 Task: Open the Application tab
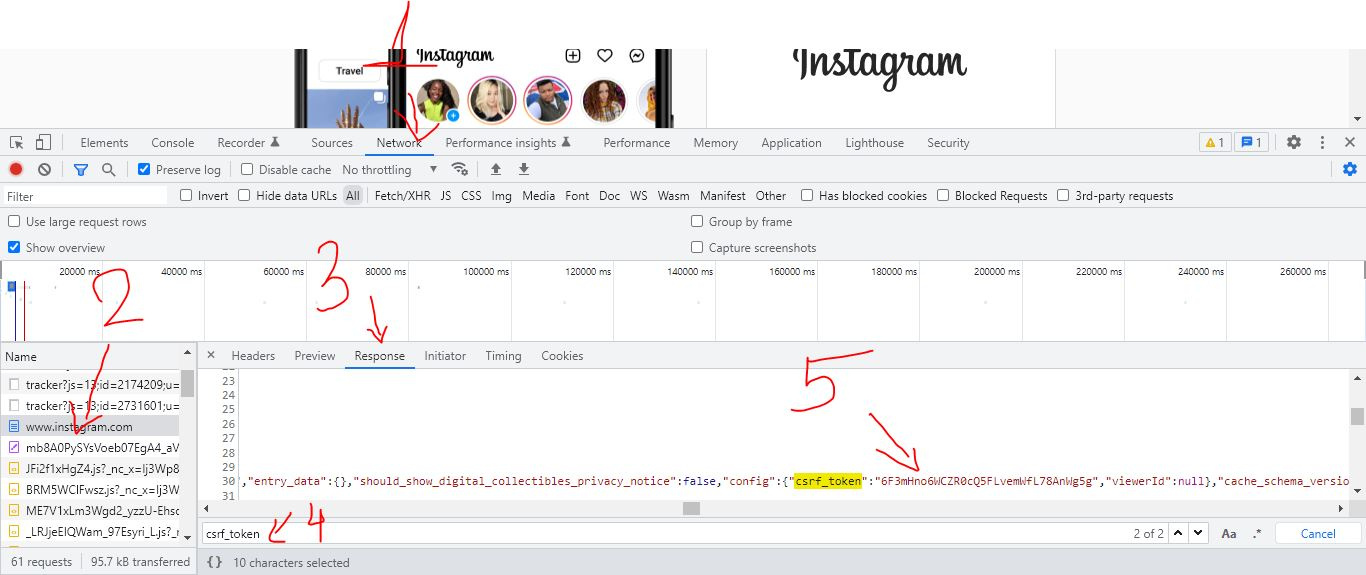[x=791, y=143]
